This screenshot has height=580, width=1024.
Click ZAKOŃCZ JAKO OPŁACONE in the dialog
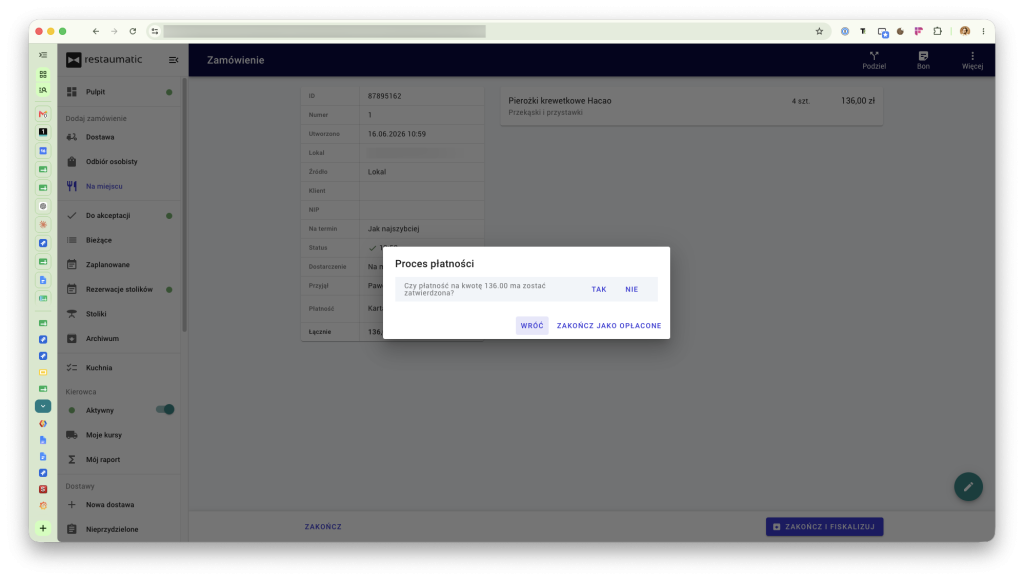(x=609, y=325)
